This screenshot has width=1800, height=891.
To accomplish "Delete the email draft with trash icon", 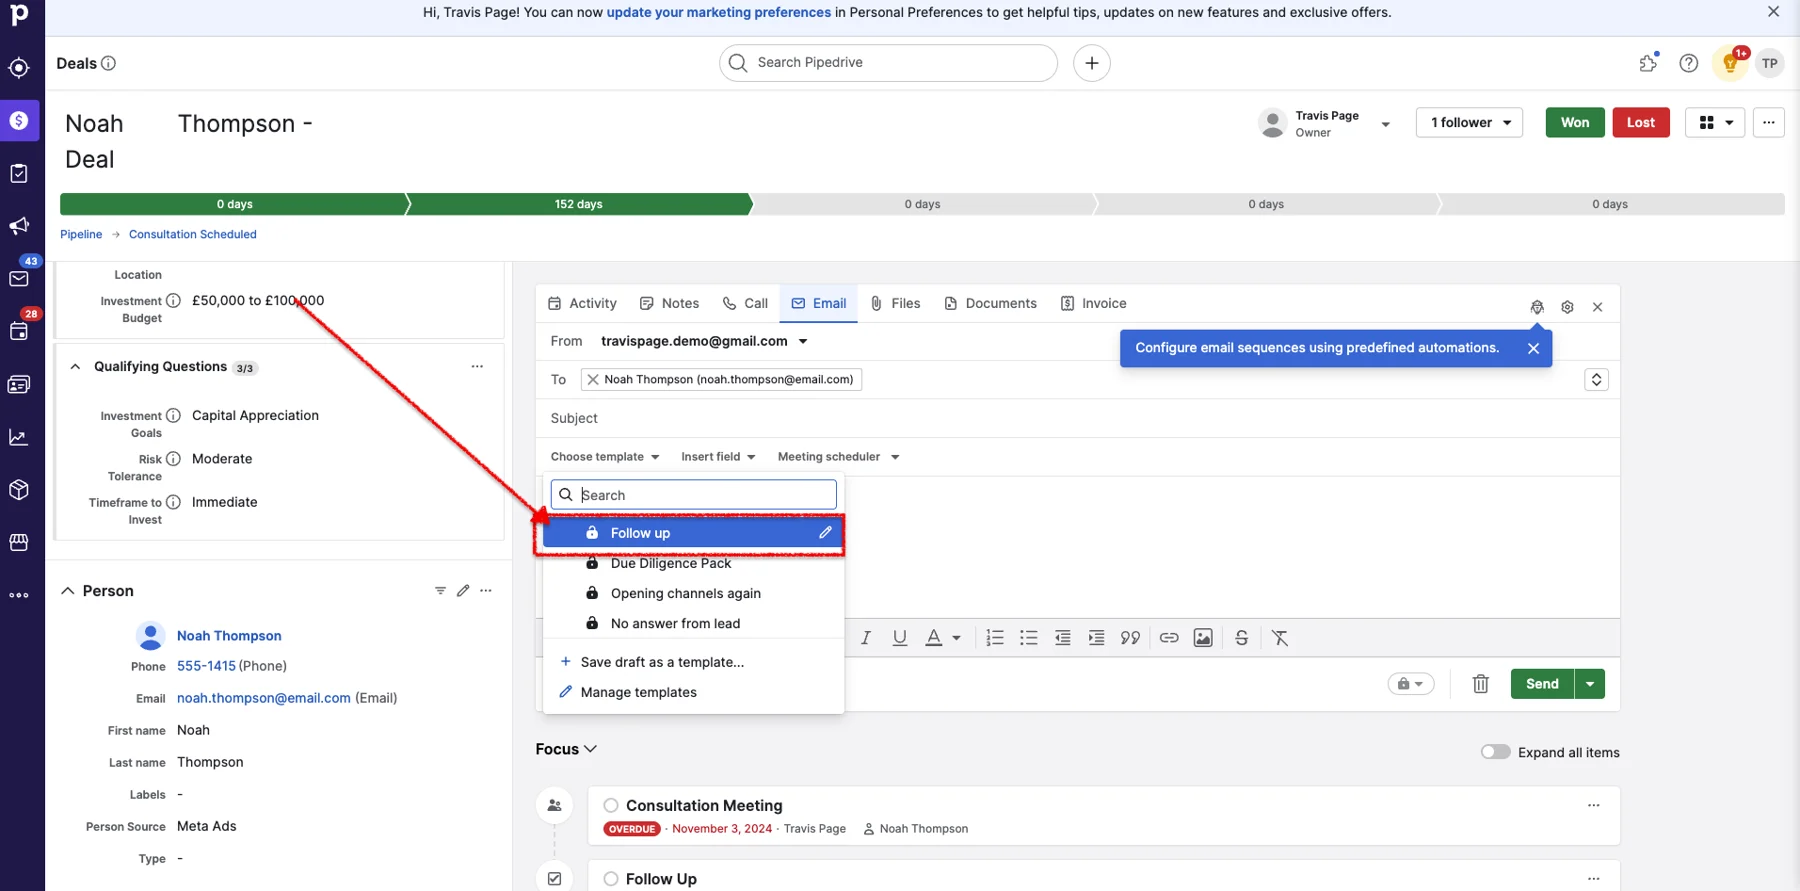I will [x=1481, y=684].
